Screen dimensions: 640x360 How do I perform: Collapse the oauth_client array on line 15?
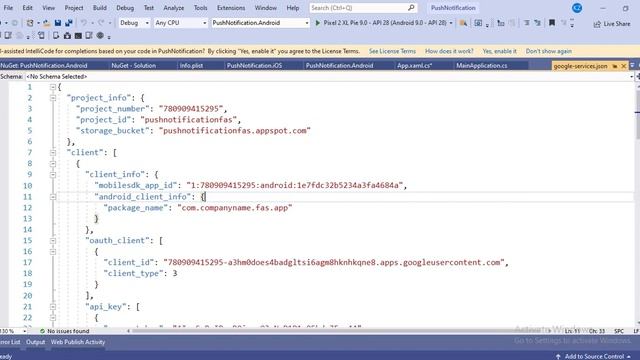[x=53, y=241]
